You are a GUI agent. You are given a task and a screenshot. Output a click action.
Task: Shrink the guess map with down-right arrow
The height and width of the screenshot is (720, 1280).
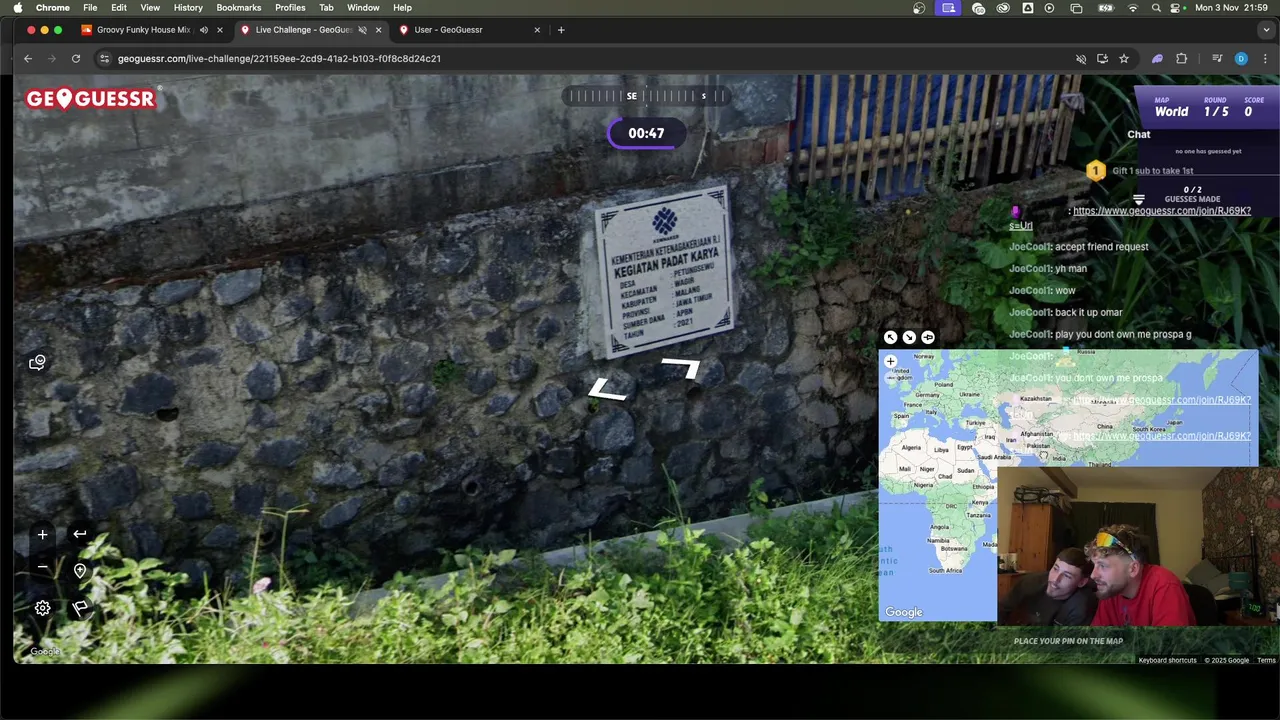909,337
